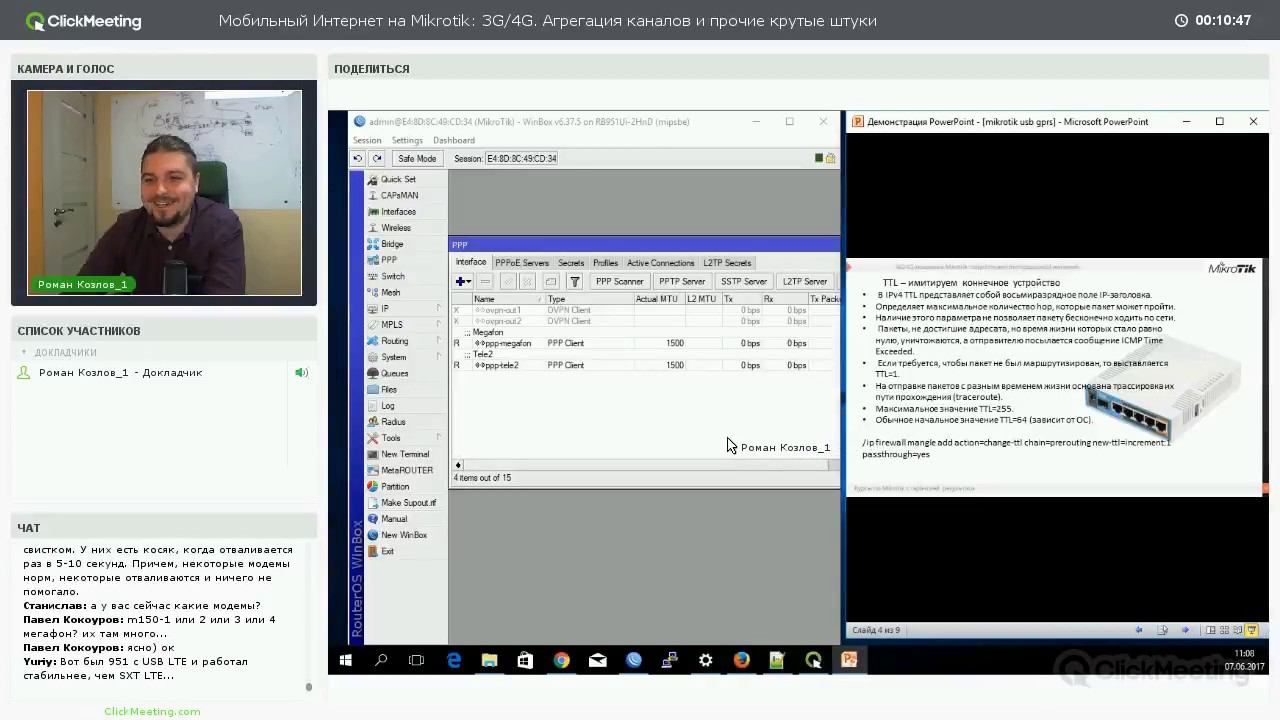Viewport: 1280px width, 720px height.
Task: Switch to the PPPoE Servers tab
Action: click(522, 263)
